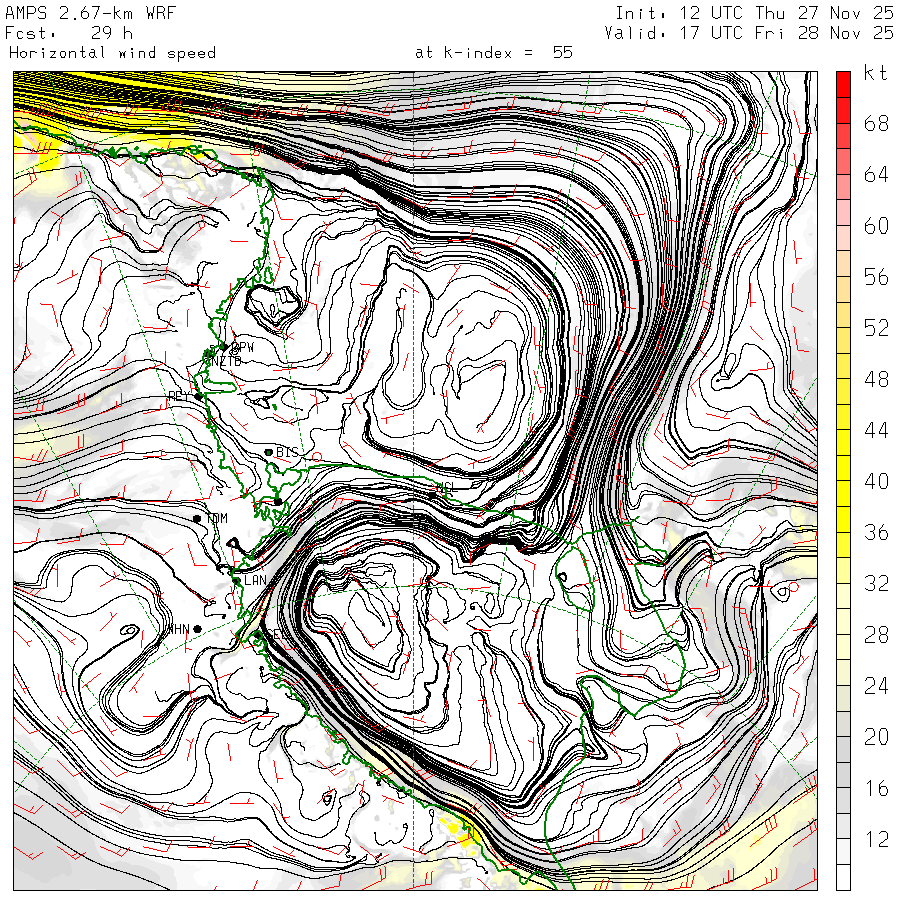Select the 64 value on the color scale
This screenshot has height=900, width=900.
tap(876, 174)
